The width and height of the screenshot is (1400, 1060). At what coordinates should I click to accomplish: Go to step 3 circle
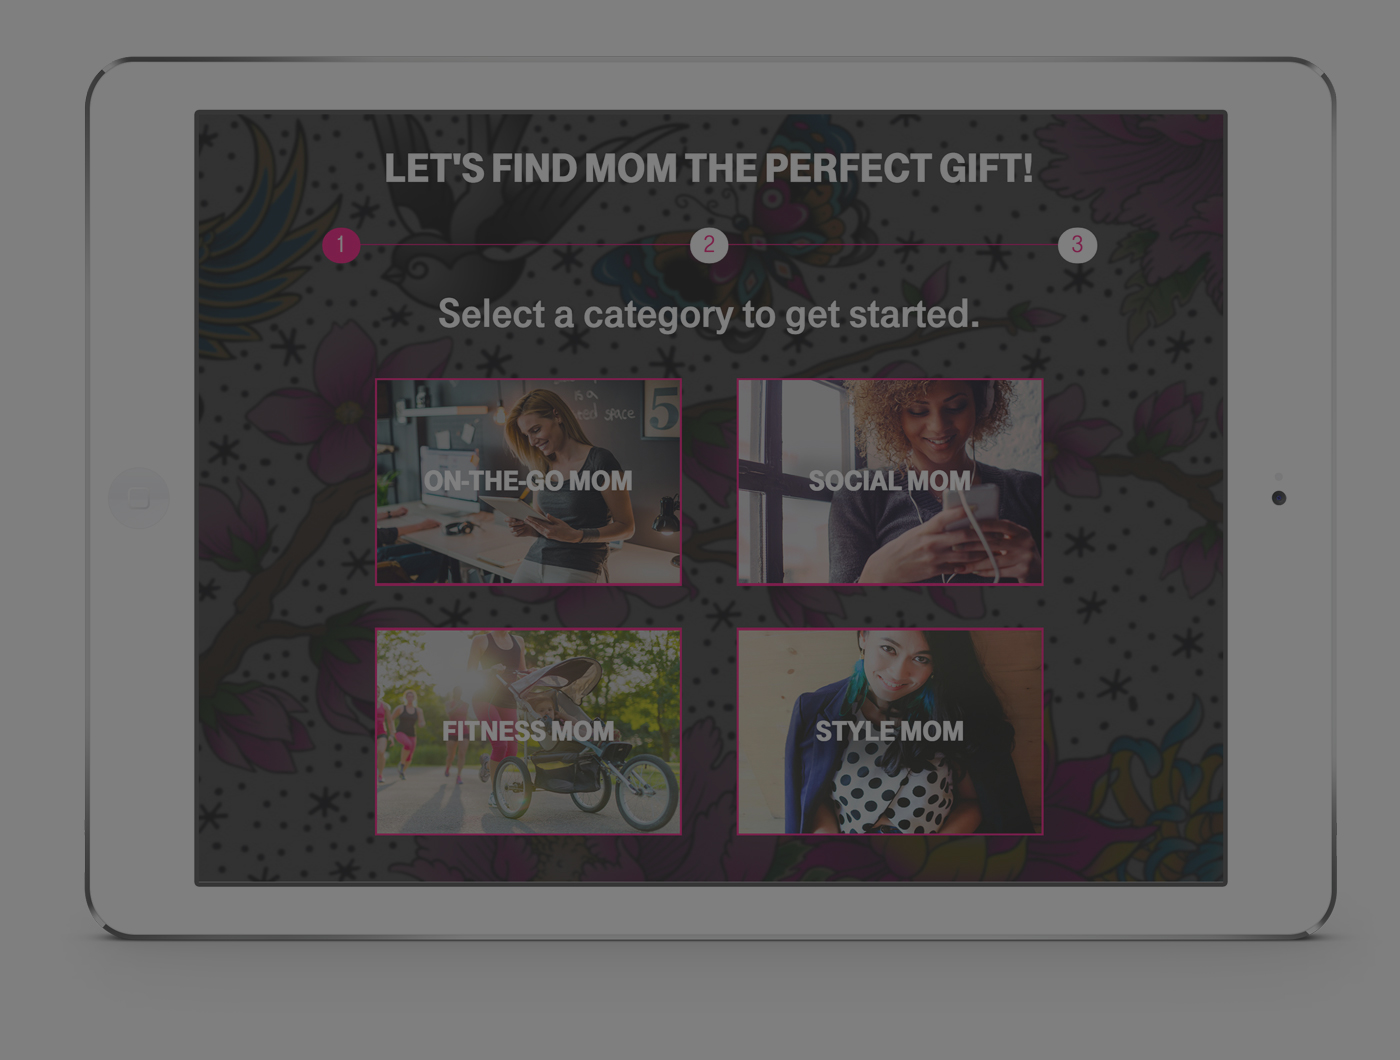pyautogui.click(x=1077, y=245)
